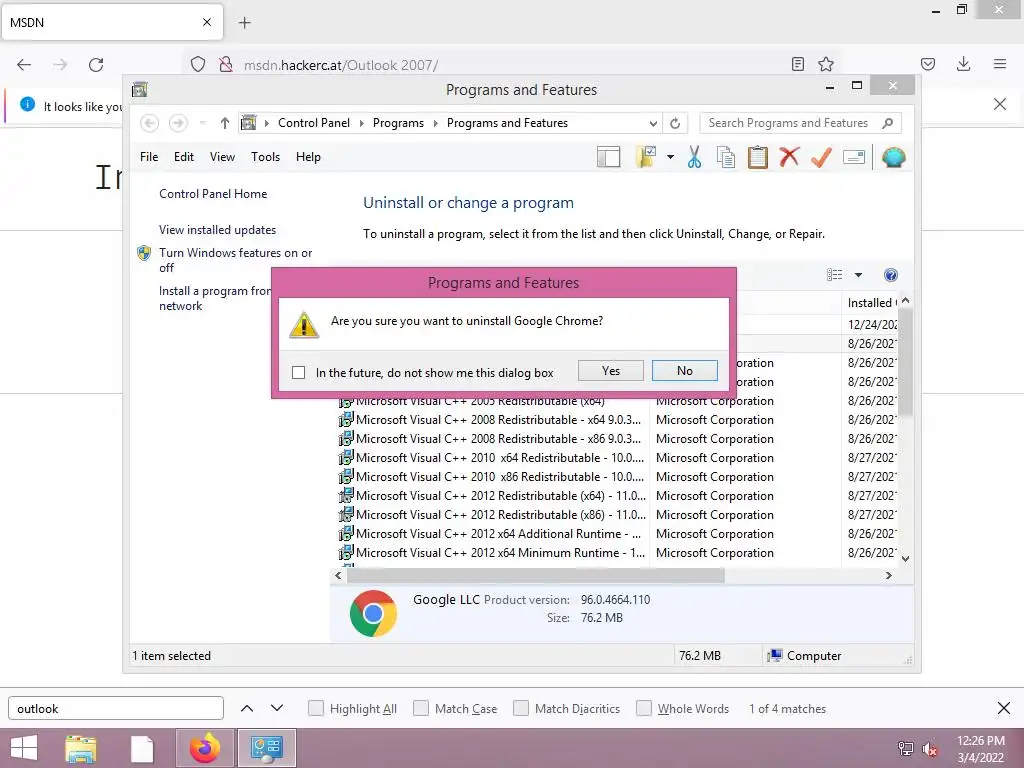
Task: Cancel uninstall by clicking No
Action: point(684,370)
